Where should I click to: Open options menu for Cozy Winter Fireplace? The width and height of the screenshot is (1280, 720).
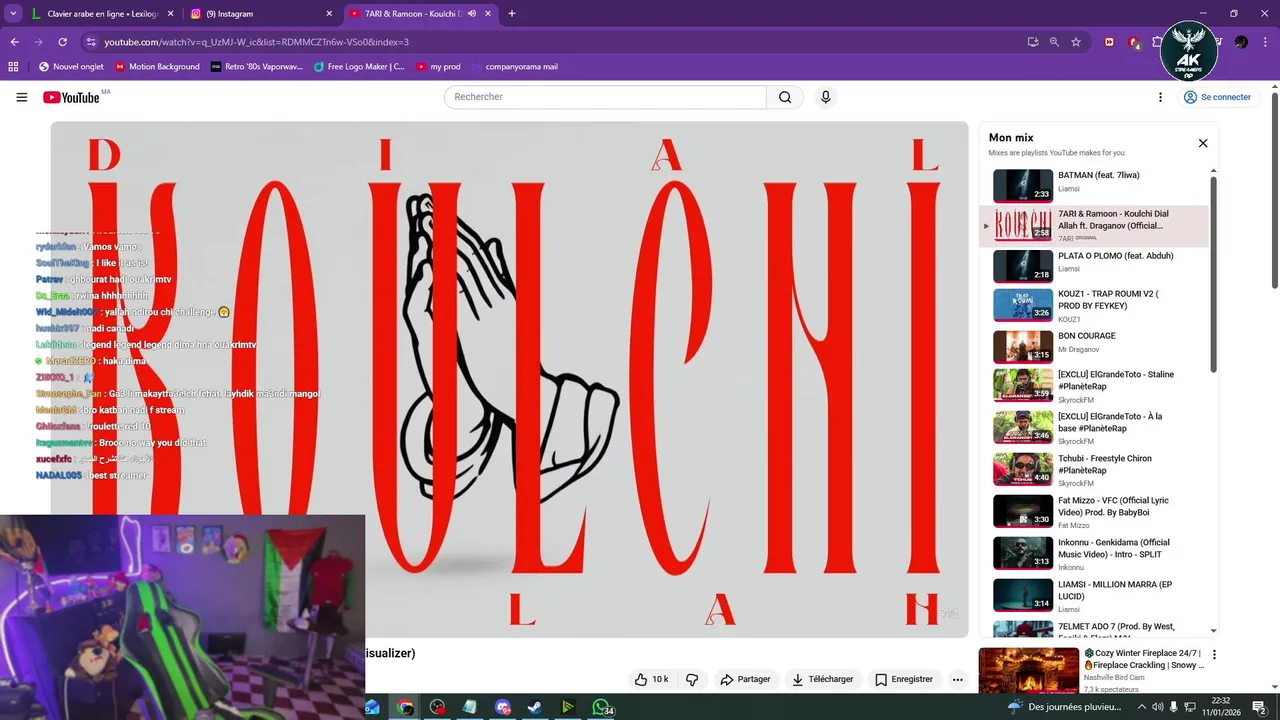pos(1215,655)
